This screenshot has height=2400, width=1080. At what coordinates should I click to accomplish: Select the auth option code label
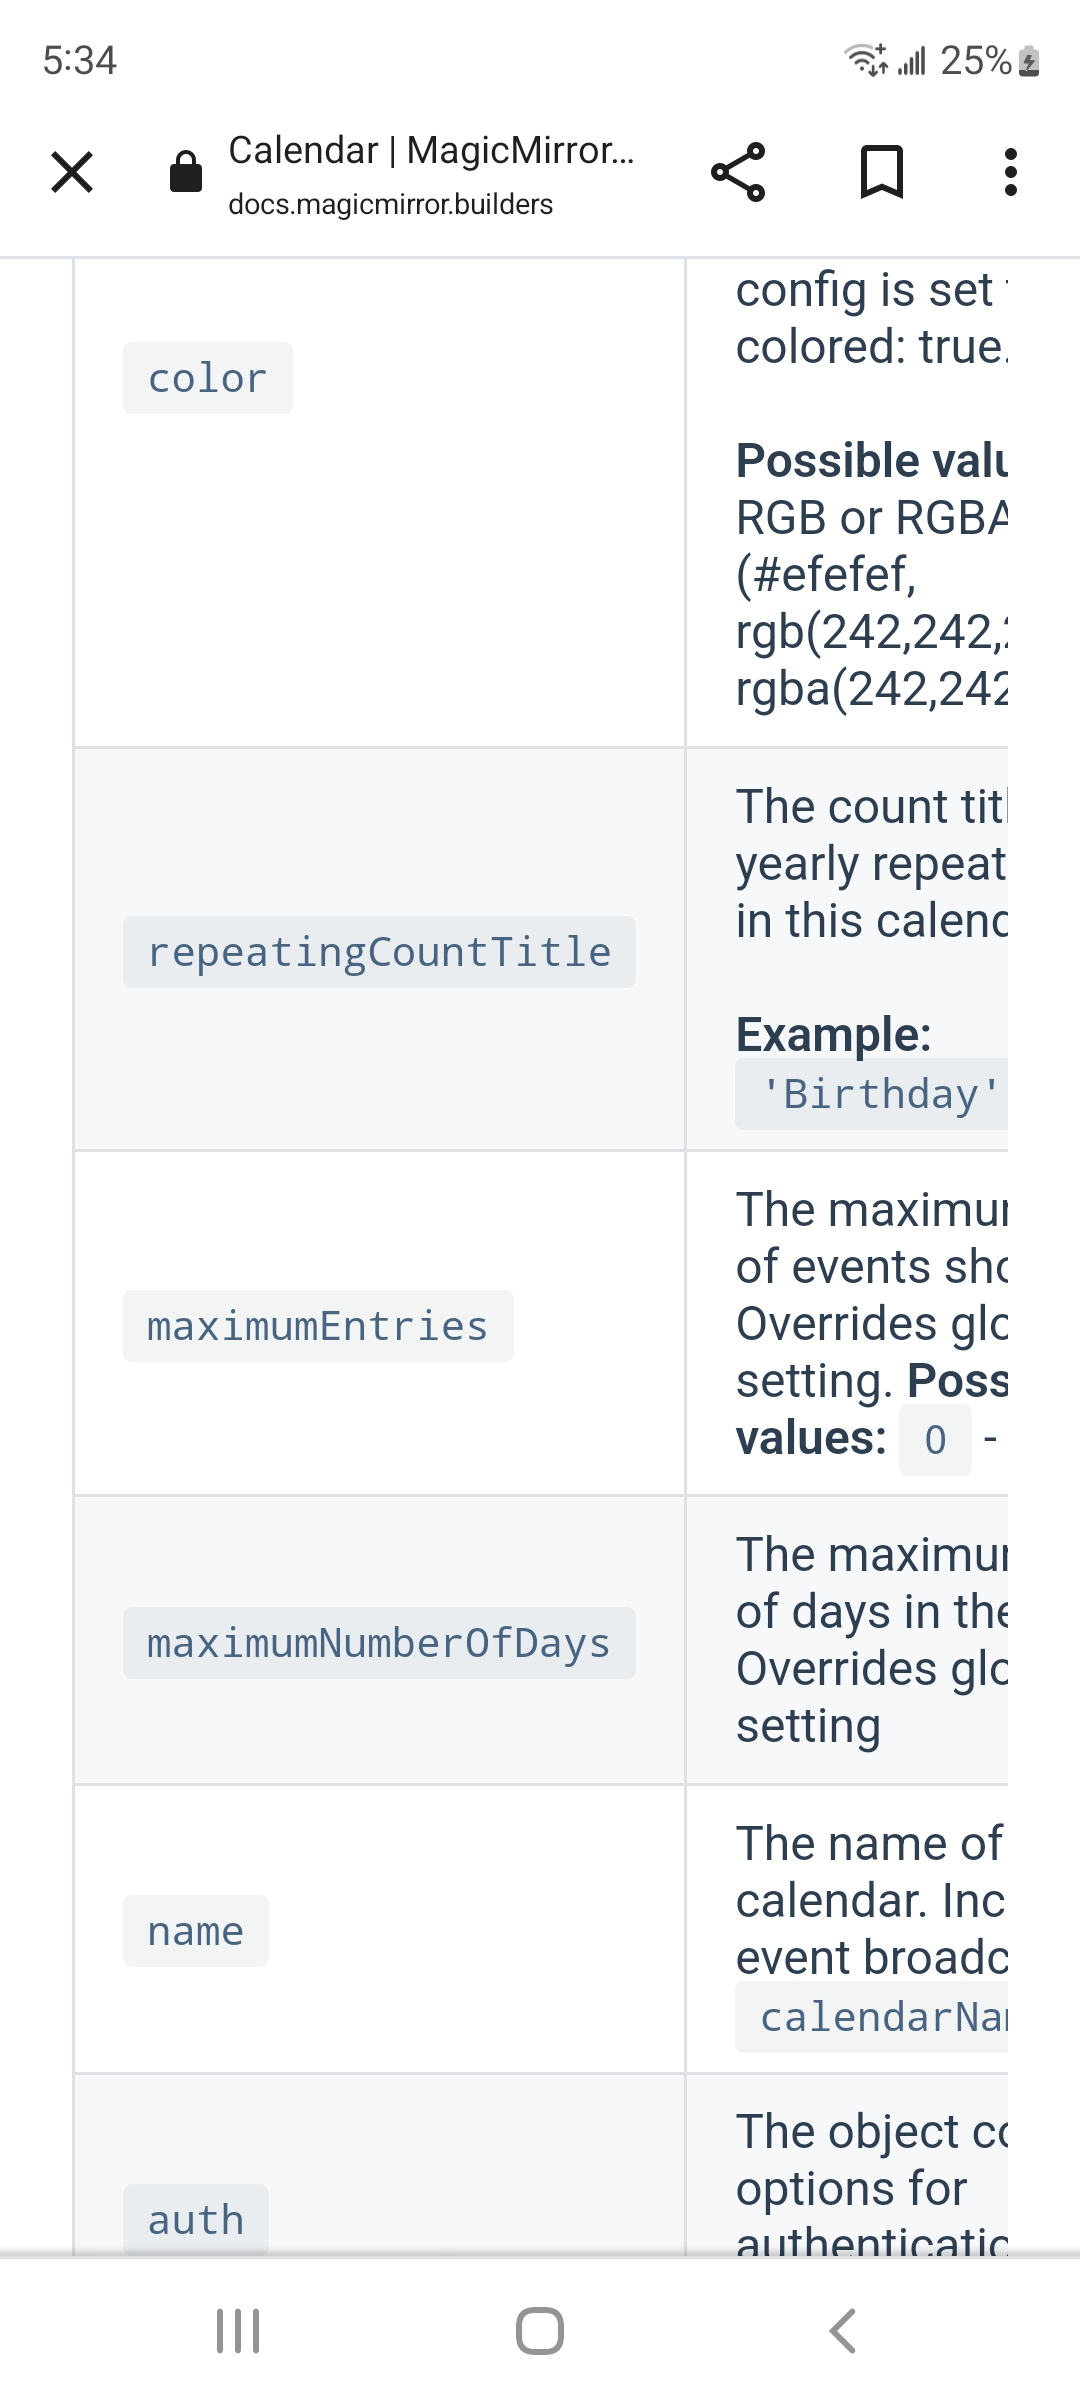click(x=195, y=2218)
